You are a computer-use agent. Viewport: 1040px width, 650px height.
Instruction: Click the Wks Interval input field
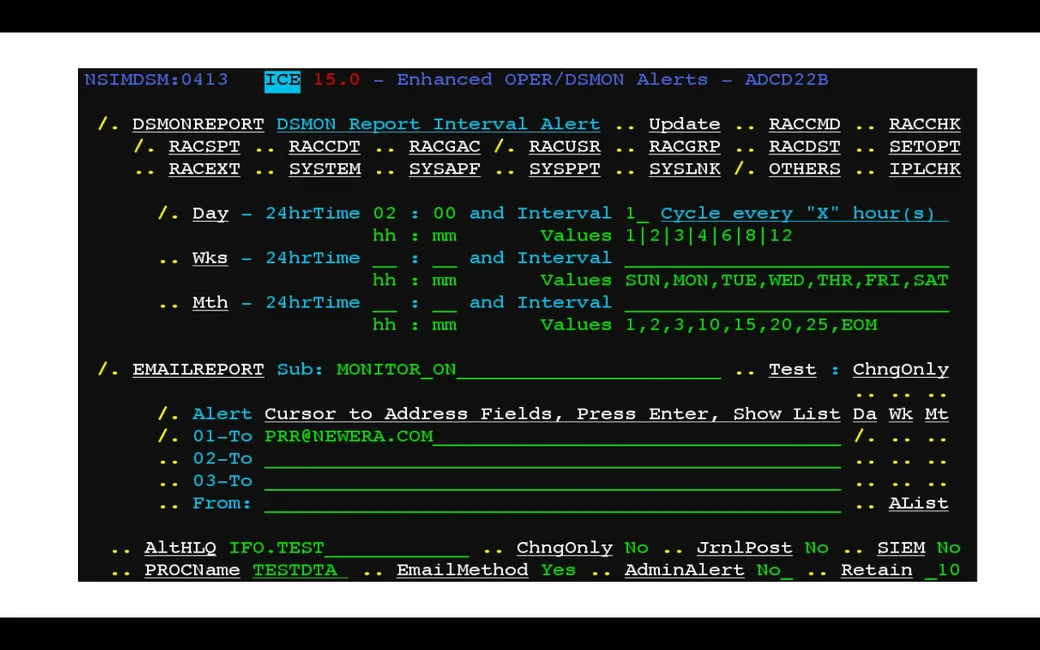(x=787, y=259)
